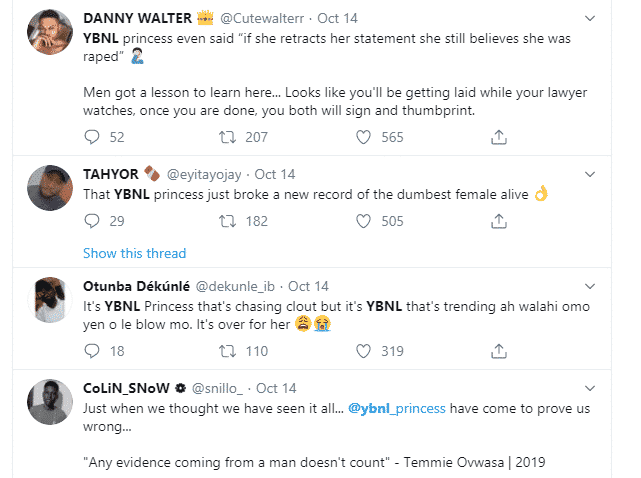Screen dimensions: 641x478
Task: Share TAHYOR's tweet
Action: (497, 220)
